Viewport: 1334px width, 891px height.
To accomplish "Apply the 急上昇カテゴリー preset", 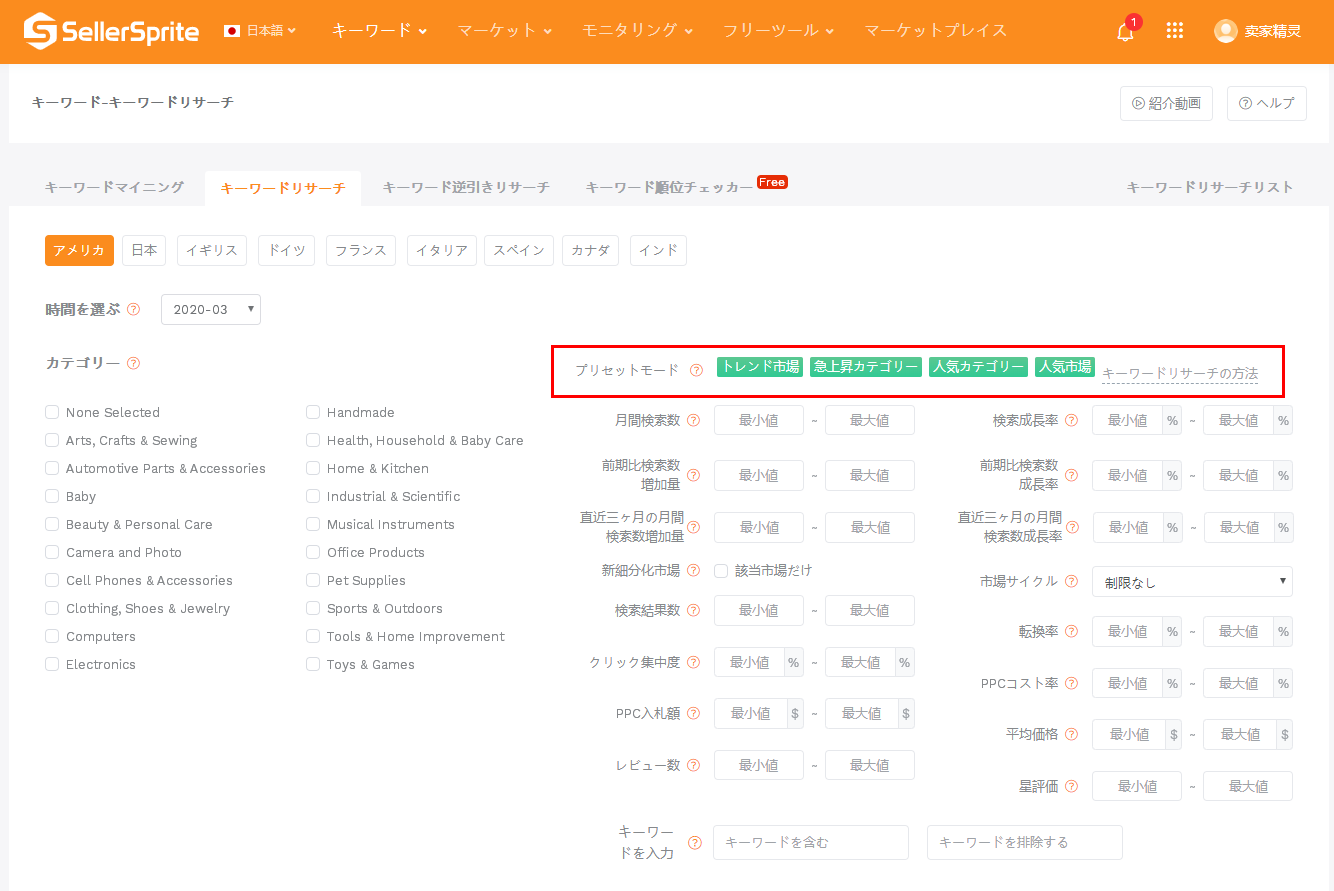I will pos(865,367).
